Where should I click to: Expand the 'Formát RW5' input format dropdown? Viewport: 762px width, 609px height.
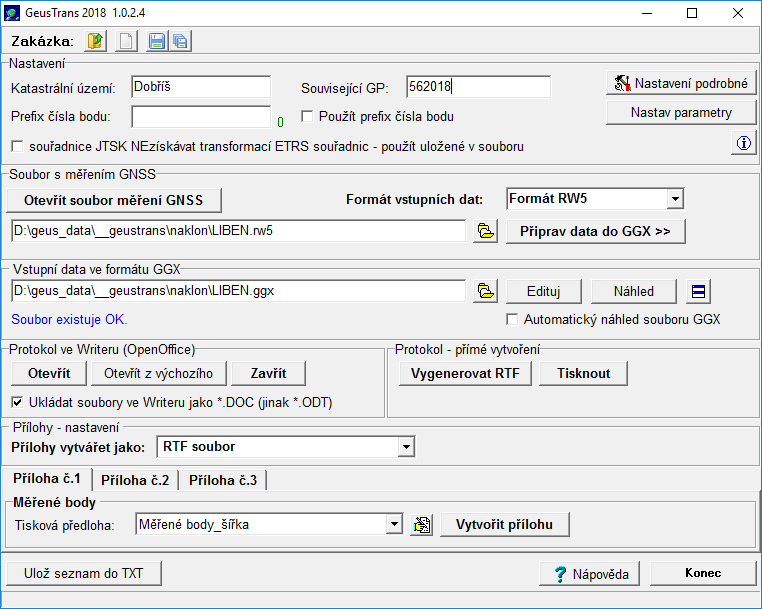tap(675, 199)
